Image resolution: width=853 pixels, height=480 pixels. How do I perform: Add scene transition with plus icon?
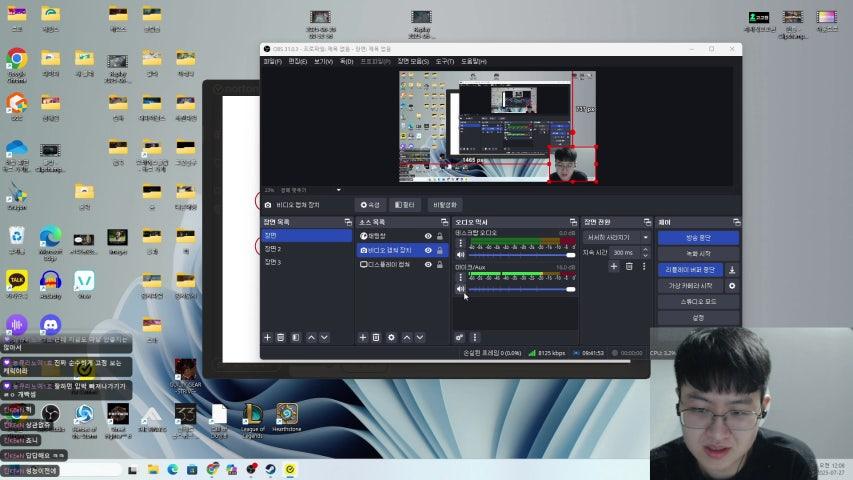point(614,266)
